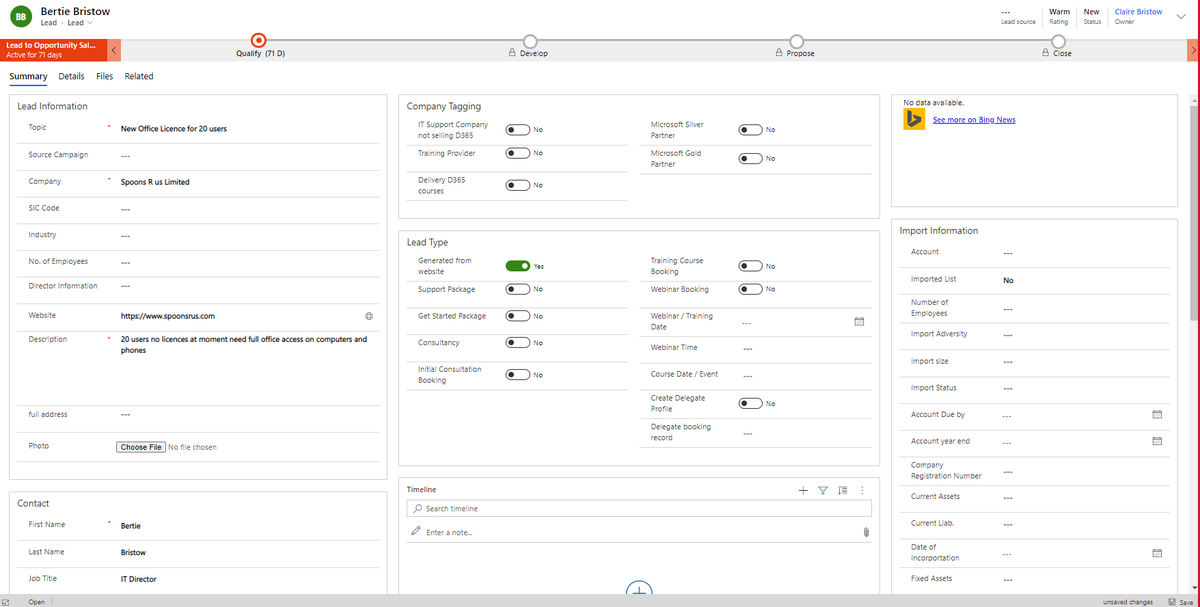Image resolution: width=1200 pixels, height=607 pixels.
Task: Click the Bing logo icon
Action: tap(914, 120)
